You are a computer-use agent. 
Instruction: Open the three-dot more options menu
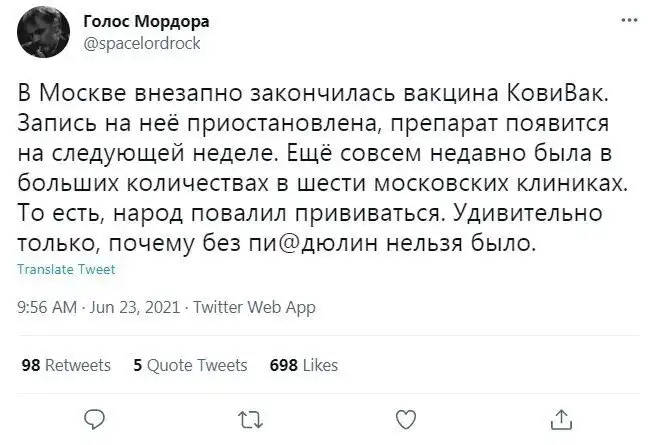point(627,19)
